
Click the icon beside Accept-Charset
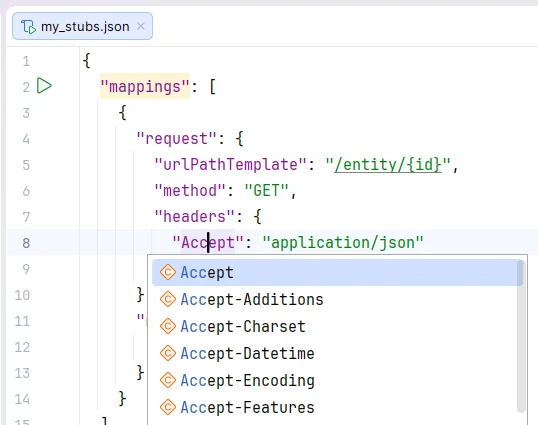click(x=168, y=326)
